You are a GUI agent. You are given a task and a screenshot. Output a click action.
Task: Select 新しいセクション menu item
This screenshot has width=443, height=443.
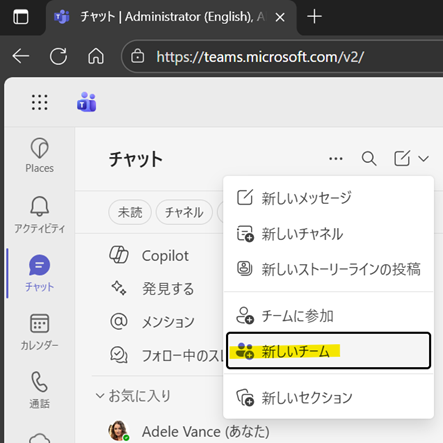tap(328, 397)
